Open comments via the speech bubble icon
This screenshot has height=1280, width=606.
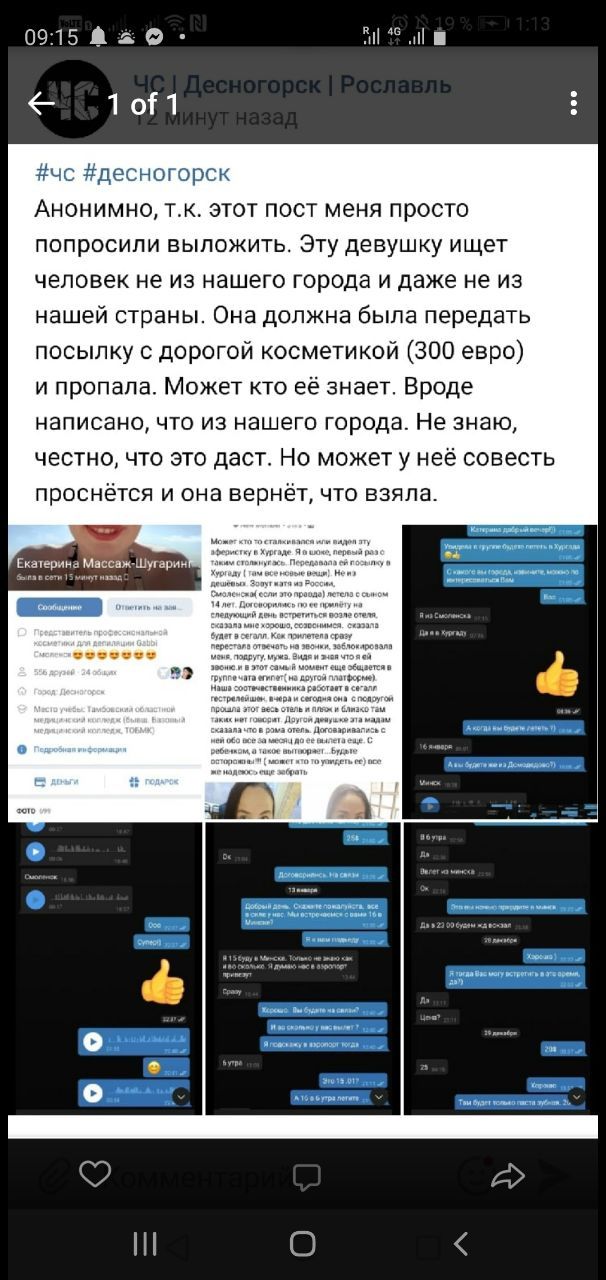point(307,1176)
